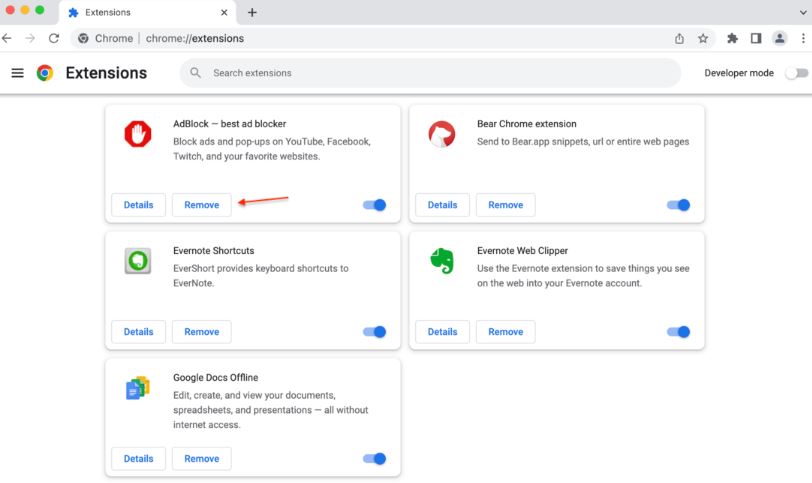Viewport: 812px width, 483px height.
Task: Turn off Evernote Web Clipper
Action: (x=678, y=332)
